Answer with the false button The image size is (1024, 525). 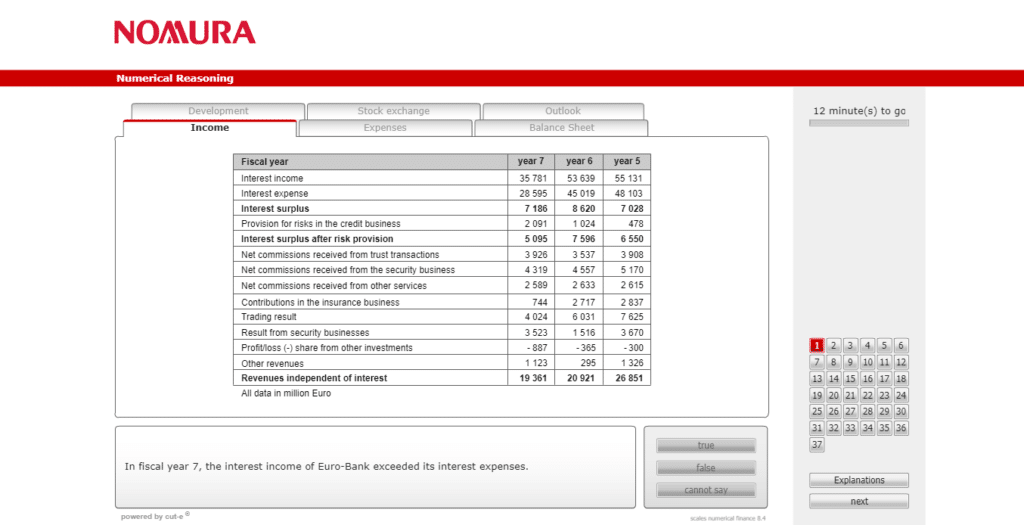(x=706, y=468)
